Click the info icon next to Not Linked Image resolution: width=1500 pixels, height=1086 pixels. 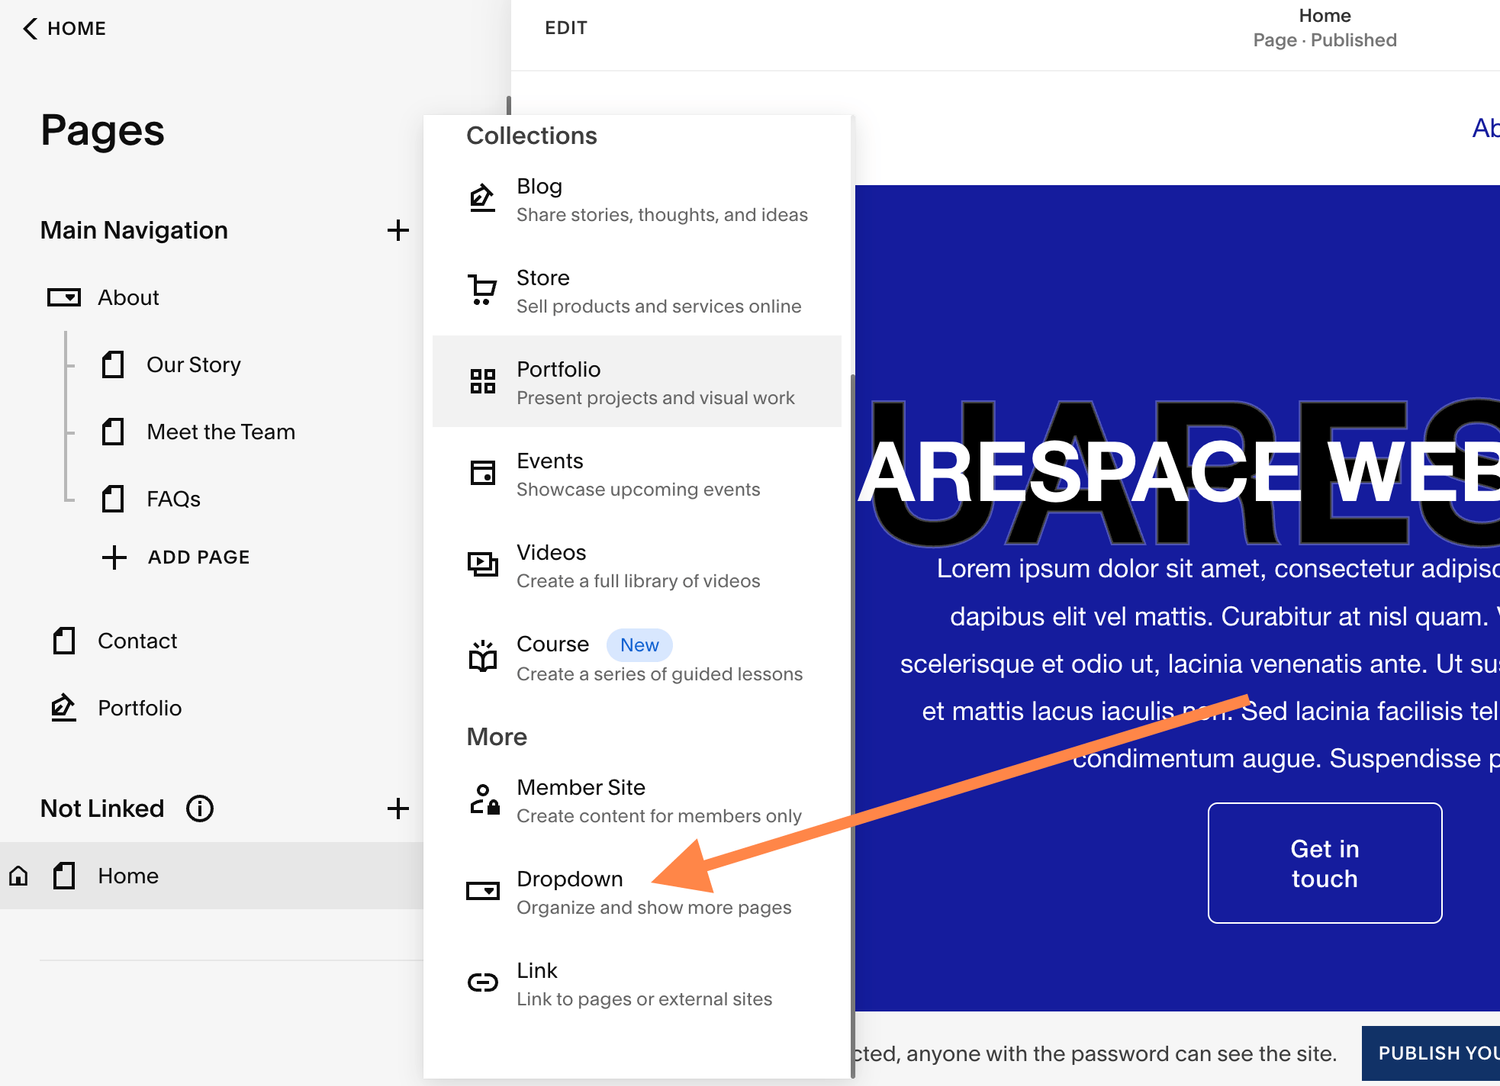click(x=200, y=809)
